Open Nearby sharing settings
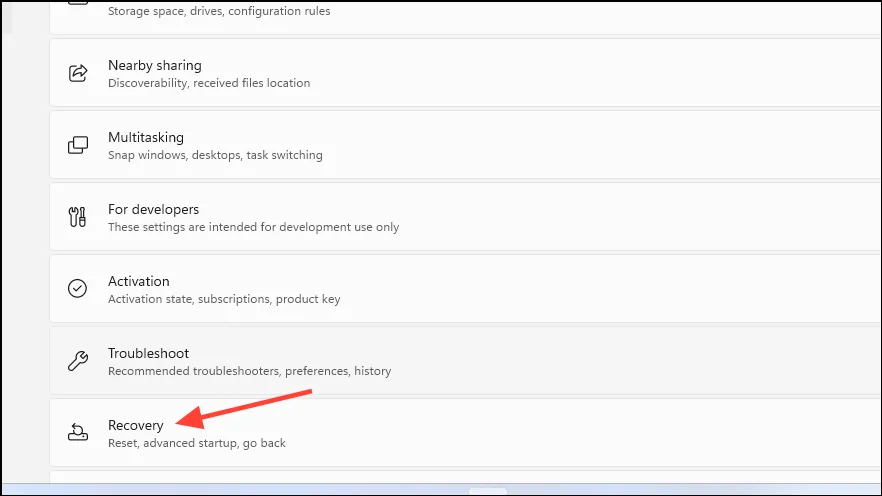 [x=154, y=66]
